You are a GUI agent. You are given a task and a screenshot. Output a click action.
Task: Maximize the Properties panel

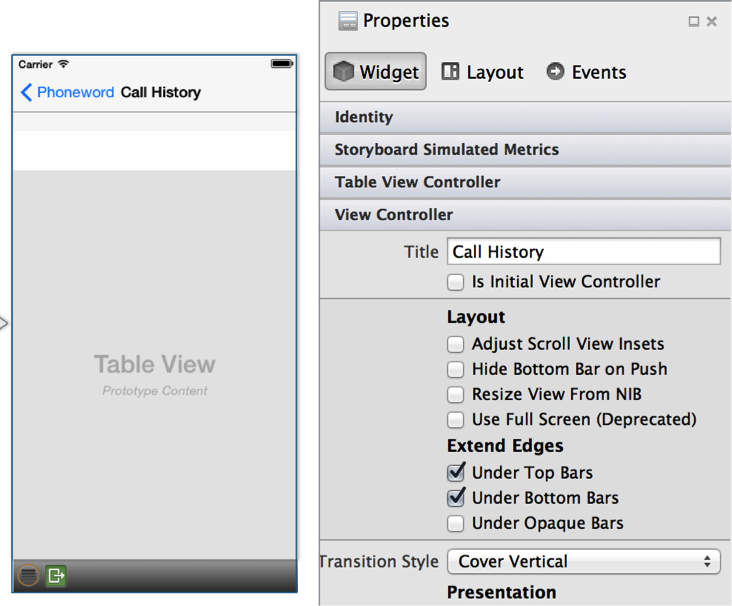[694, 22]
